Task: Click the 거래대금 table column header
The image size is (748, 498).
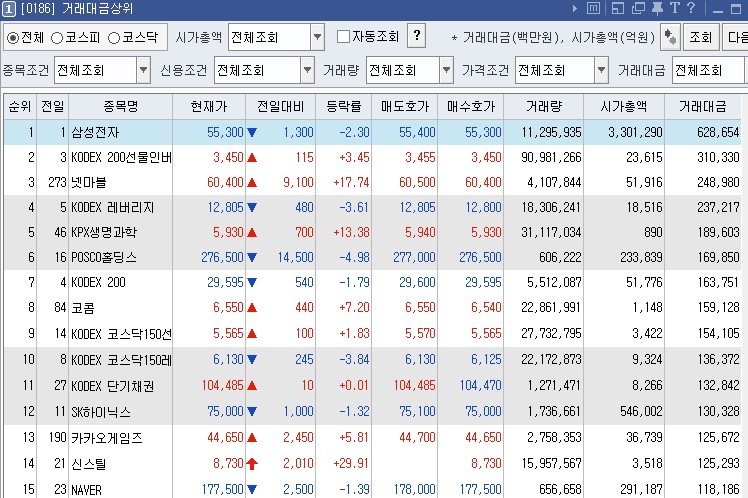Action: pos(703,106)
